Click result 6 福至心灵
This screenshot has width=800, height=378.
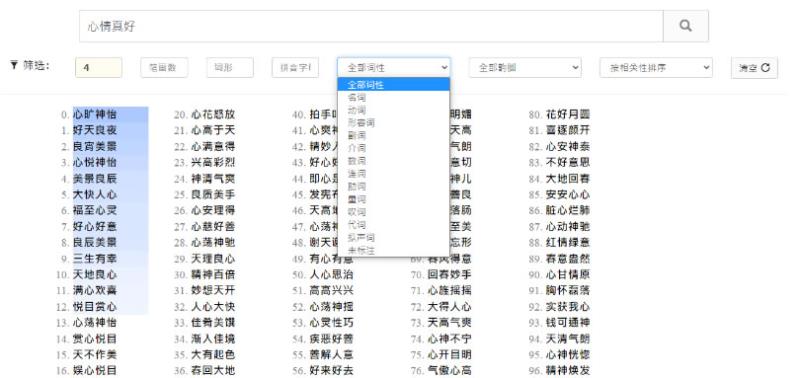[95, 210]
